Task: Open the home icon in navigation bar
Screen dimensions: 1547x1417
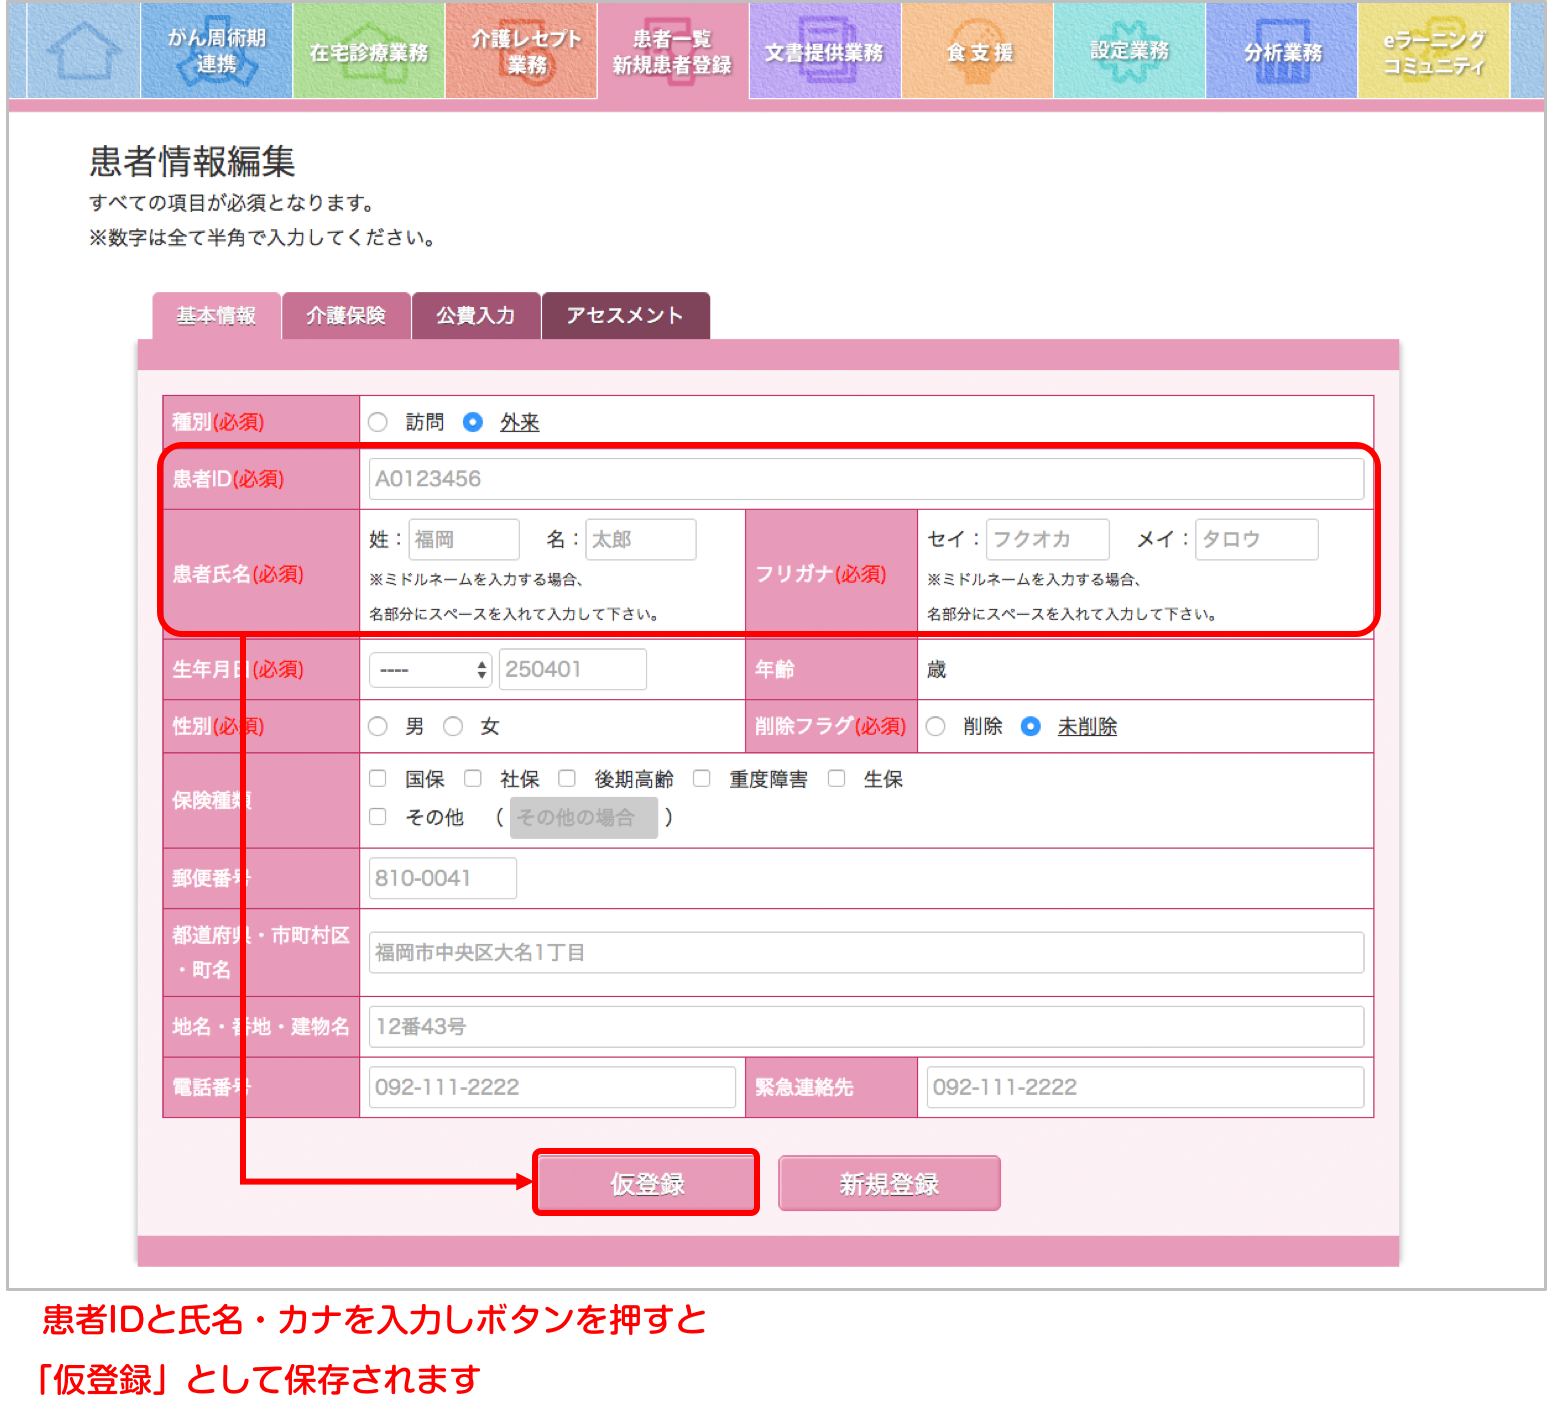Action: pyautogui.click(x=83, y=51)
